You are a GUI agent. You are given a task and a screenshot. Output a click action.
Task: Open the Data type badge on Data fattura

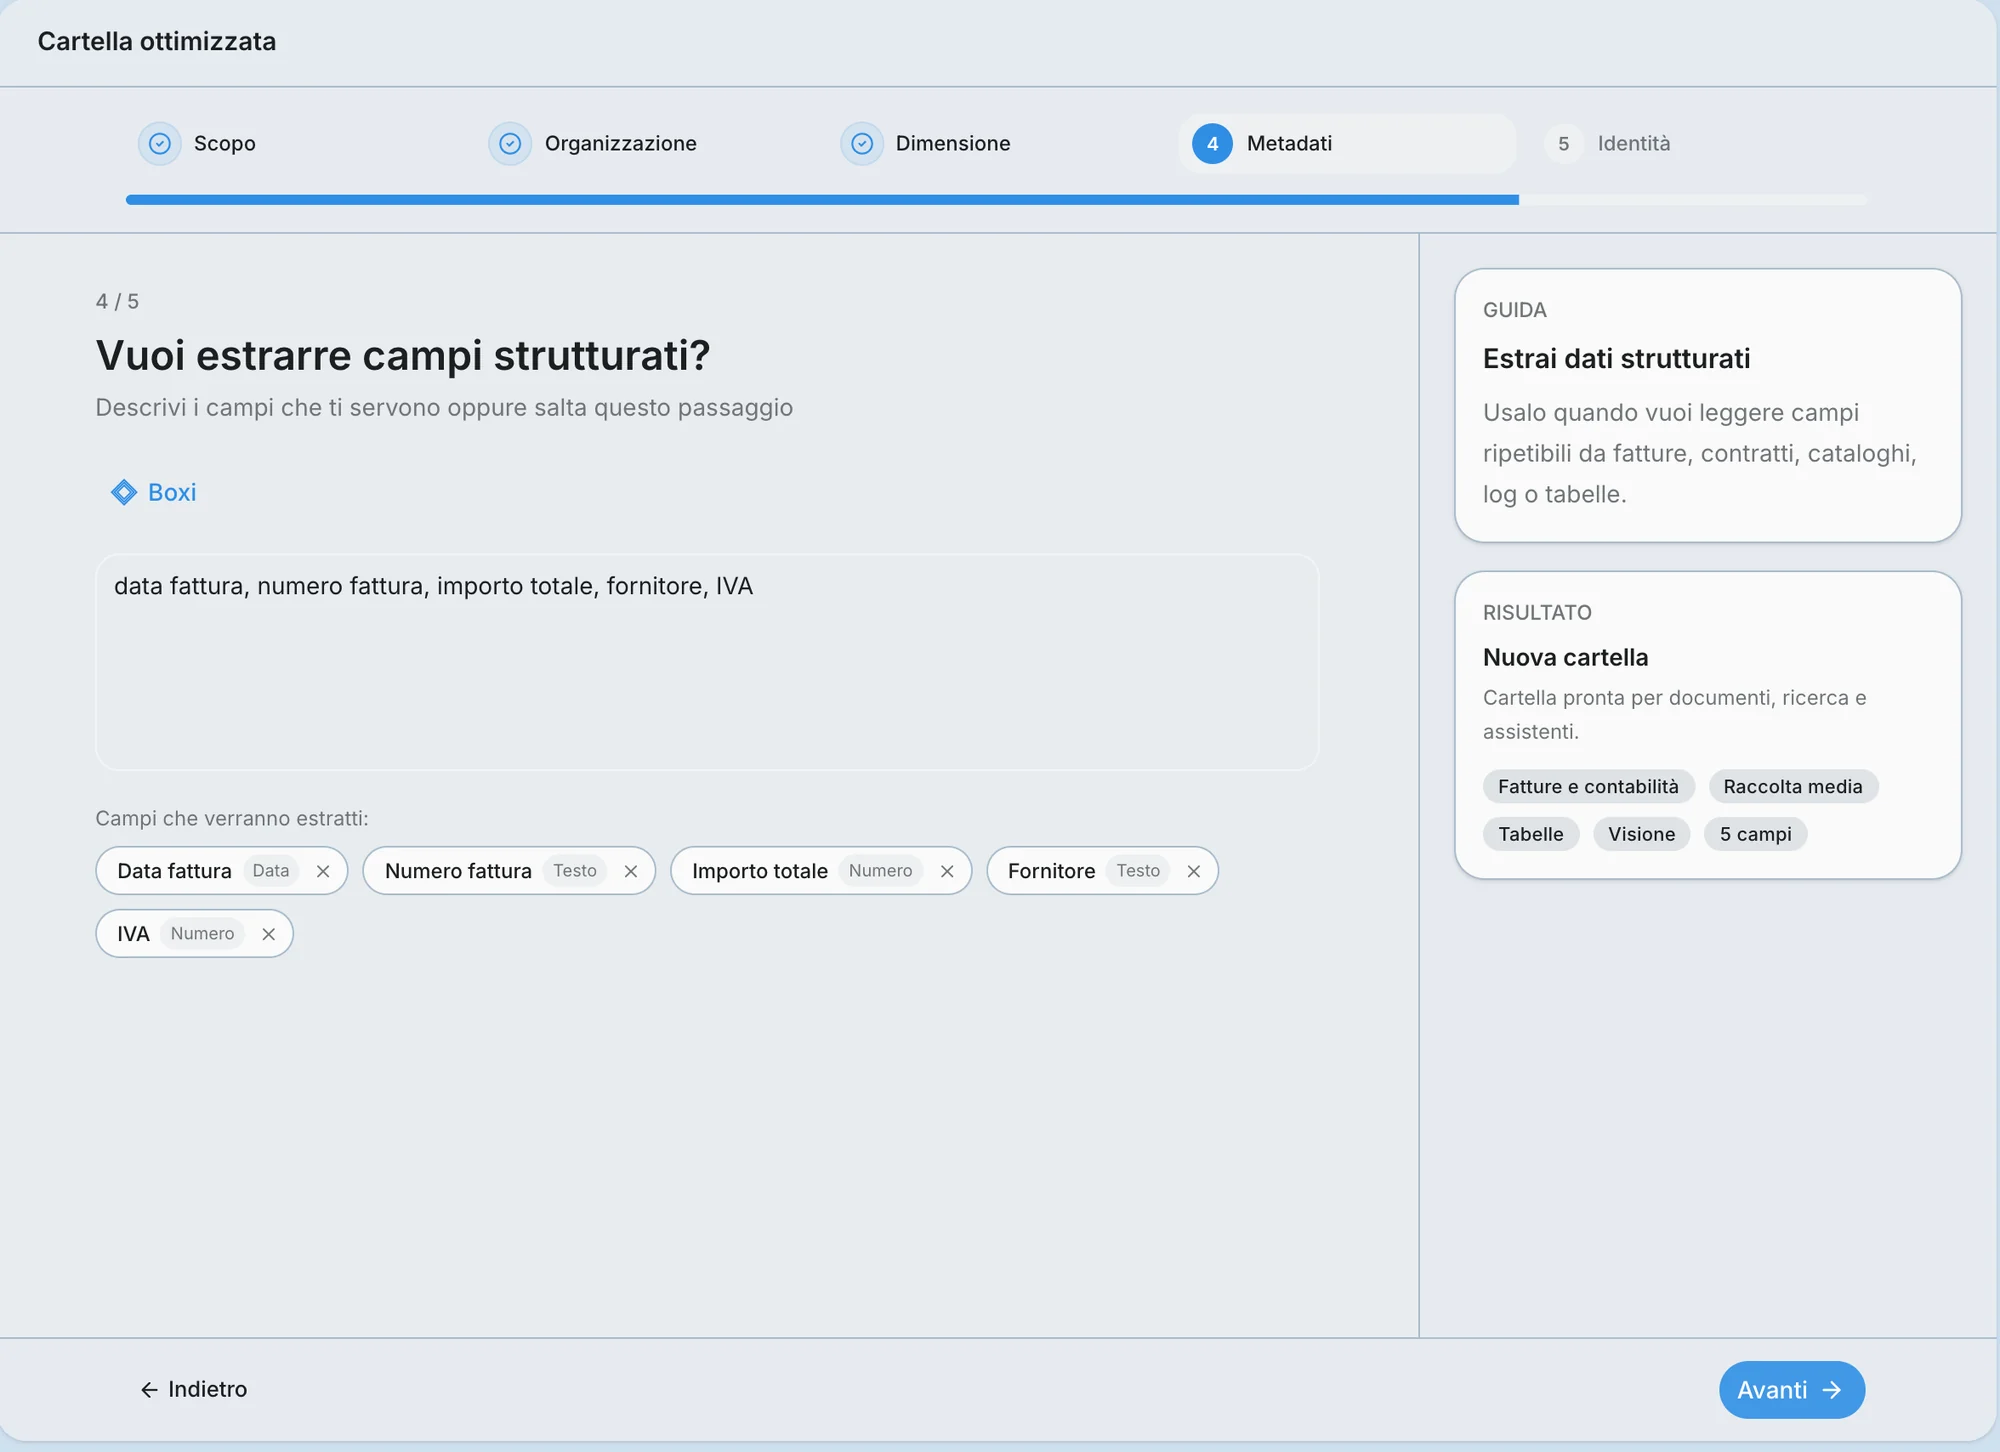pos(271,871)
